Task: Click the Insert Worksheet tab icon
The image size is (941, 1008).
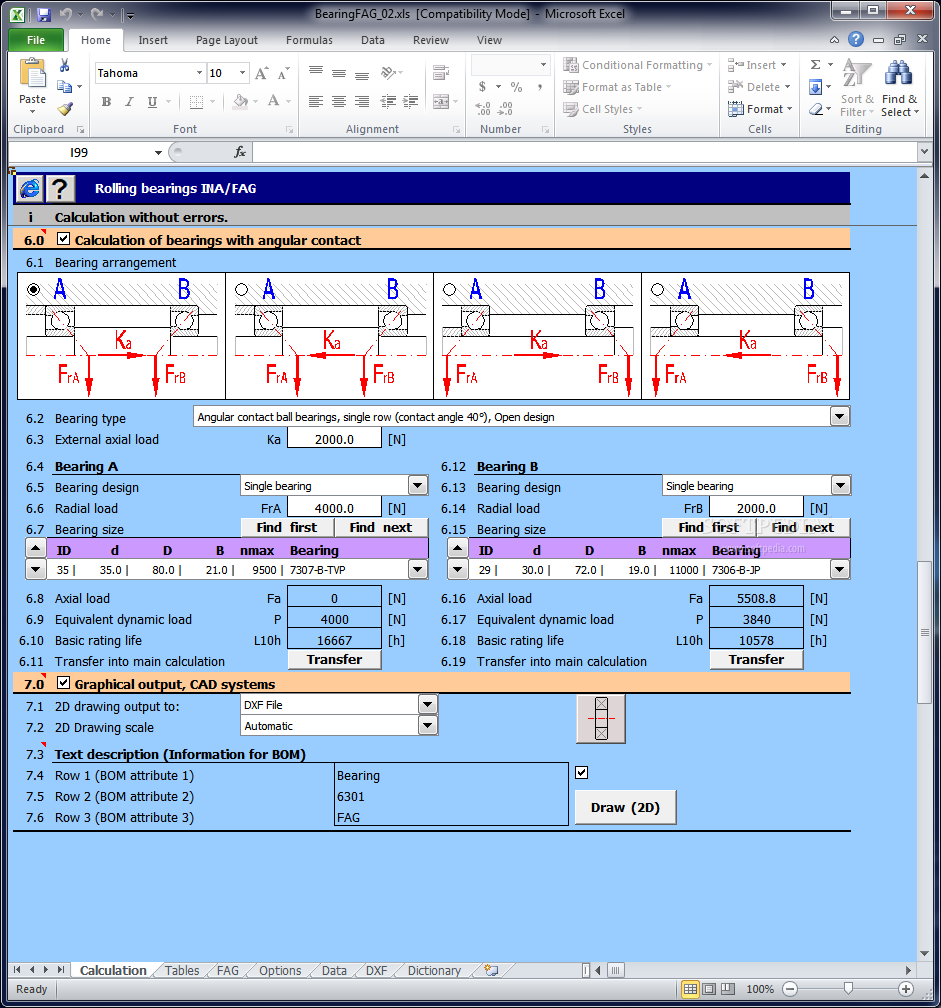Action: 492,970
